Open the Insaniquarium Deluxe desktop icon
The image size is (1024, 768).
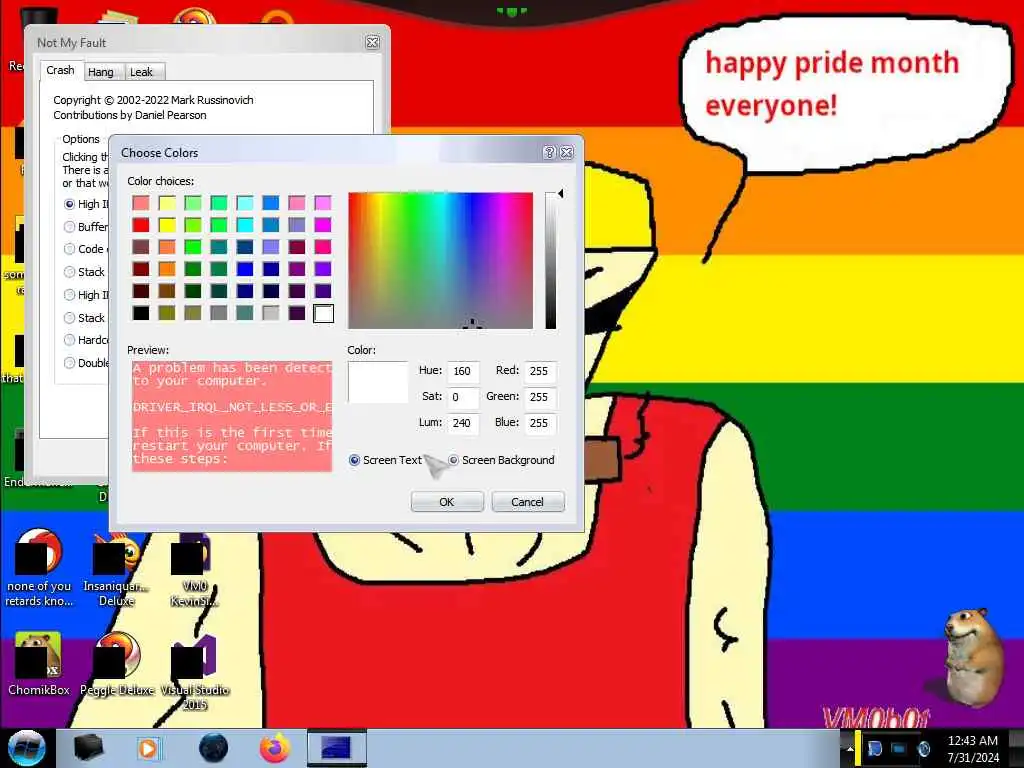[x=116, y=569]
